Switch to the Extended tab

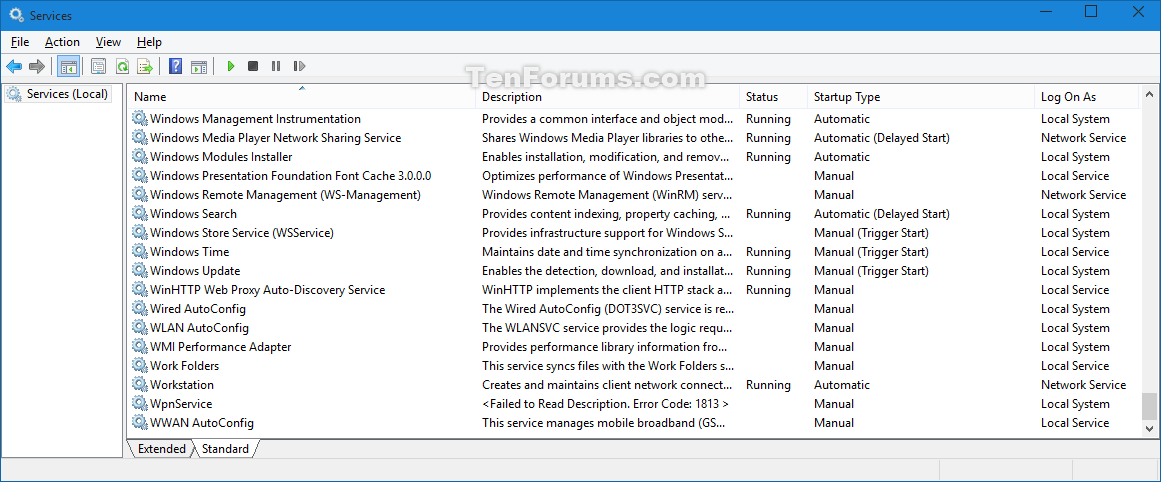(x=161, y=449)
